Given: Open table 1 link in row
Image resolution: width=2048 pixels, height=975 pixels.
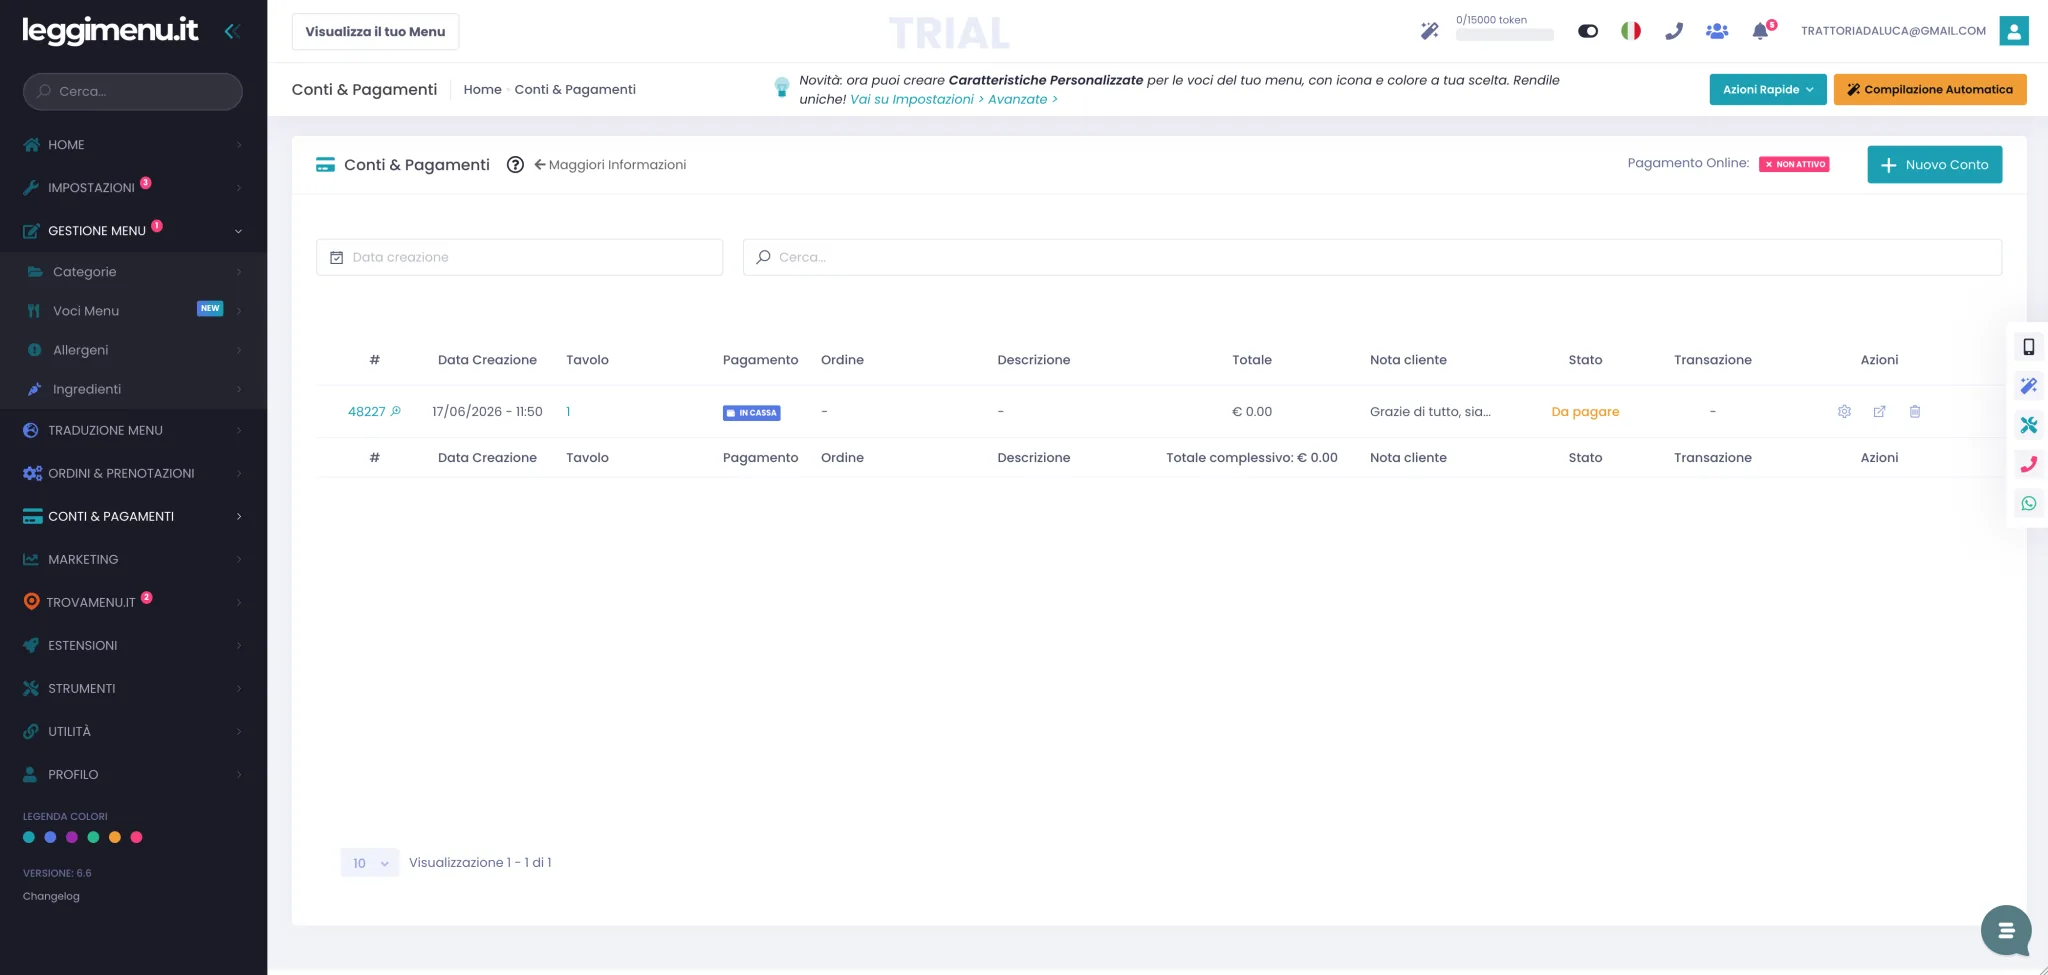Looking at the screenshot, I should pos(568,411).
